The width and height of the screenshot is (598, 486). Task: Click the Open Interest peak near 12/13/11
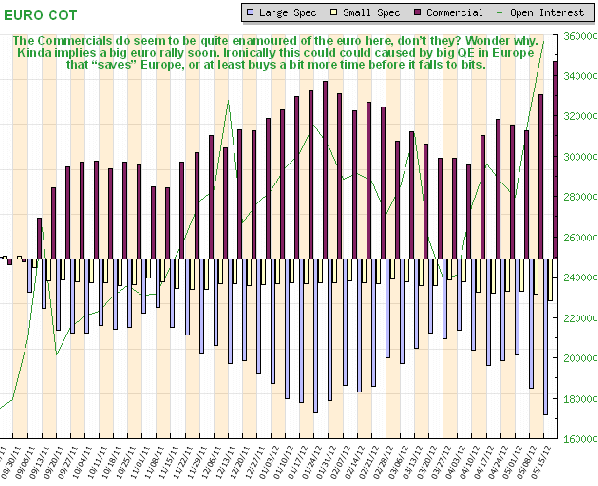tap(228, 101)
